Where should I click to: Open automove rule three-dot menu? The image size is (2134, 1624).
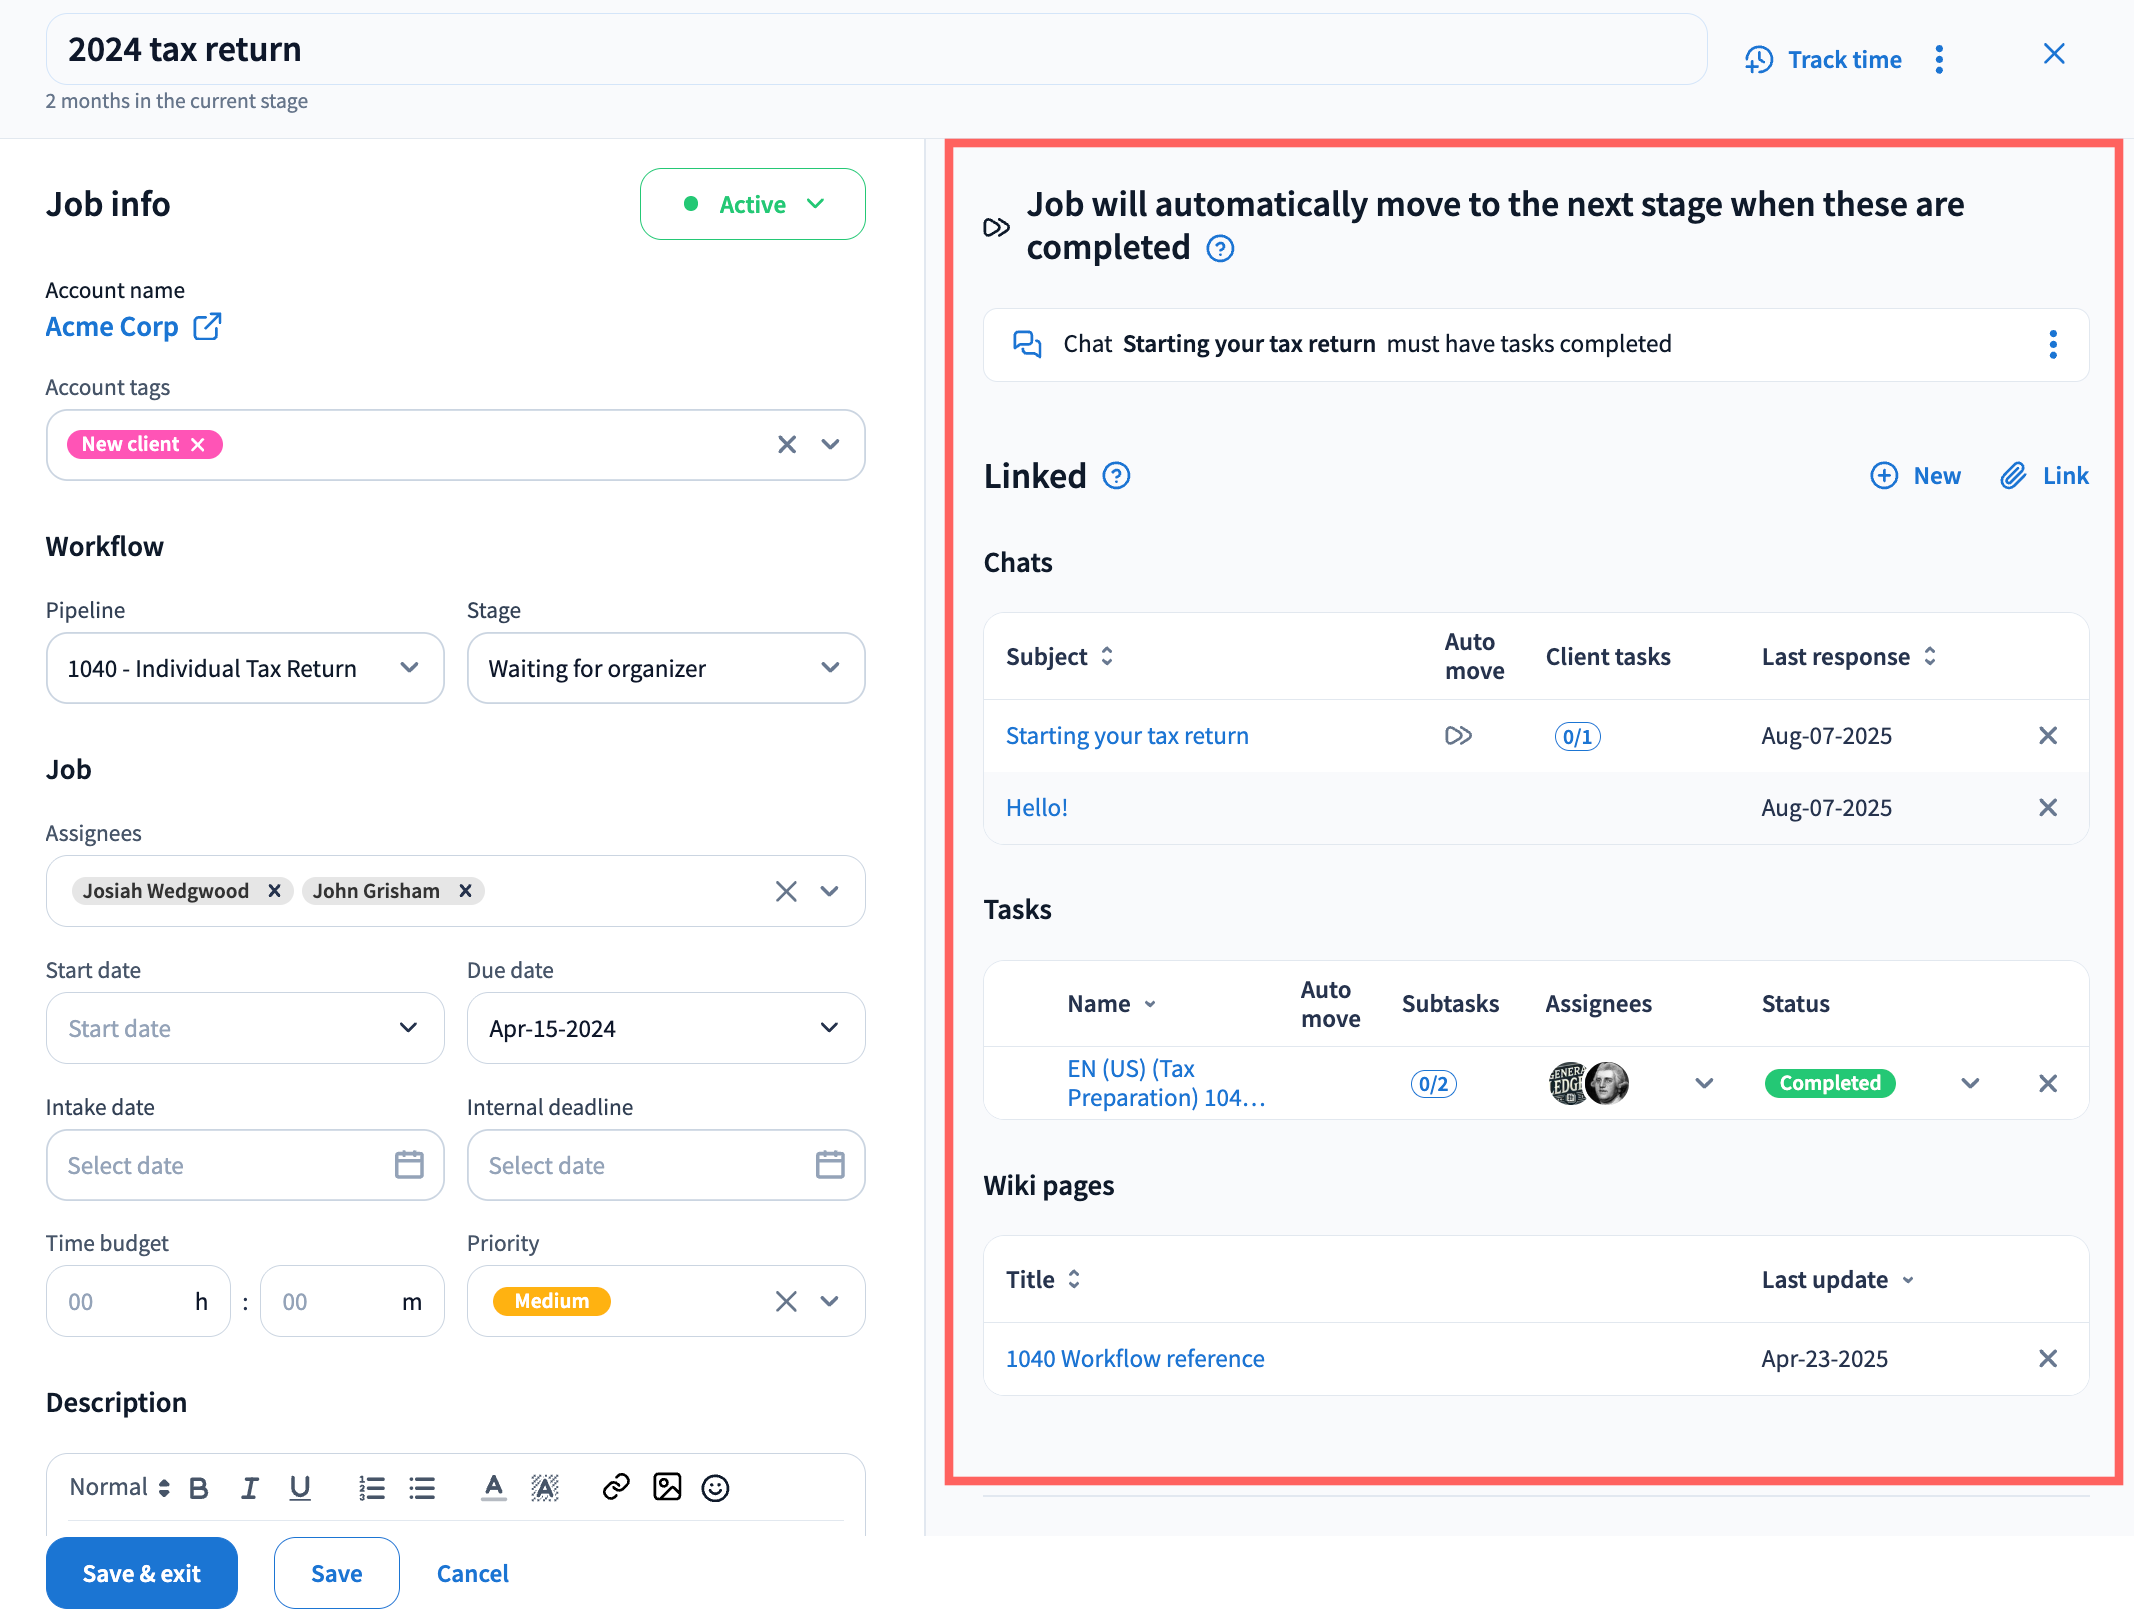click(2053, 345)
